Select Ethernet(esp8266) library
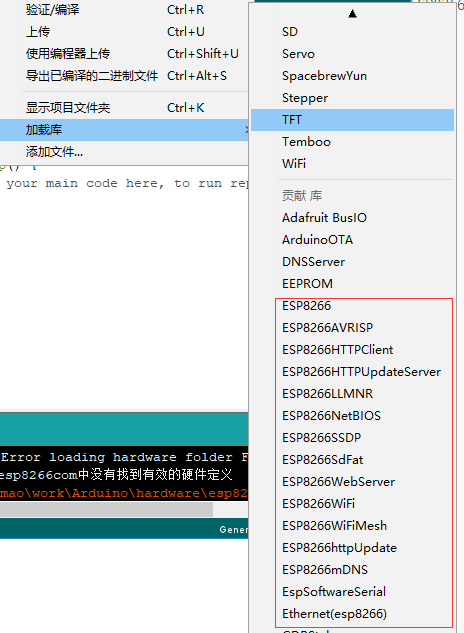464x633 pixels. tap(353, 614)
